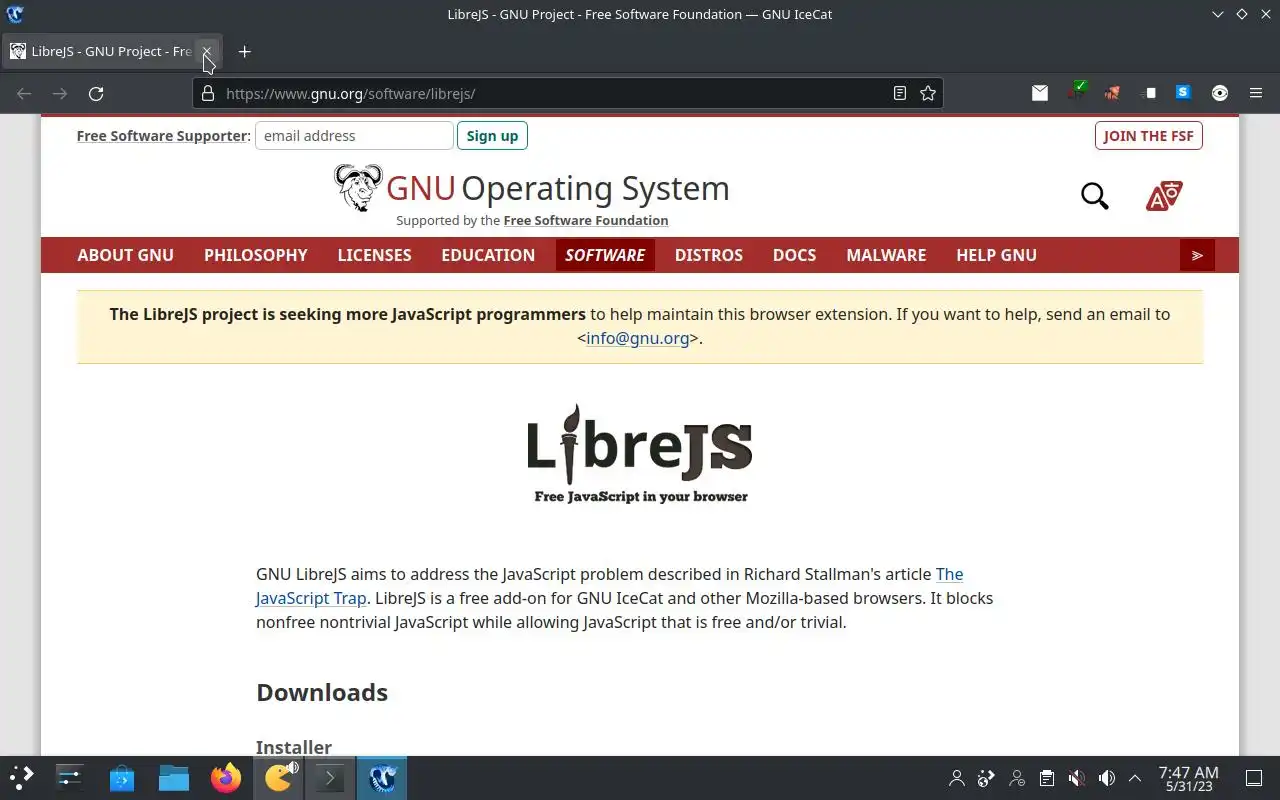The width and height of the screenshot is (1280, 800).
Task: Click the person with minus tray icon
Action: click(1017, 778)
